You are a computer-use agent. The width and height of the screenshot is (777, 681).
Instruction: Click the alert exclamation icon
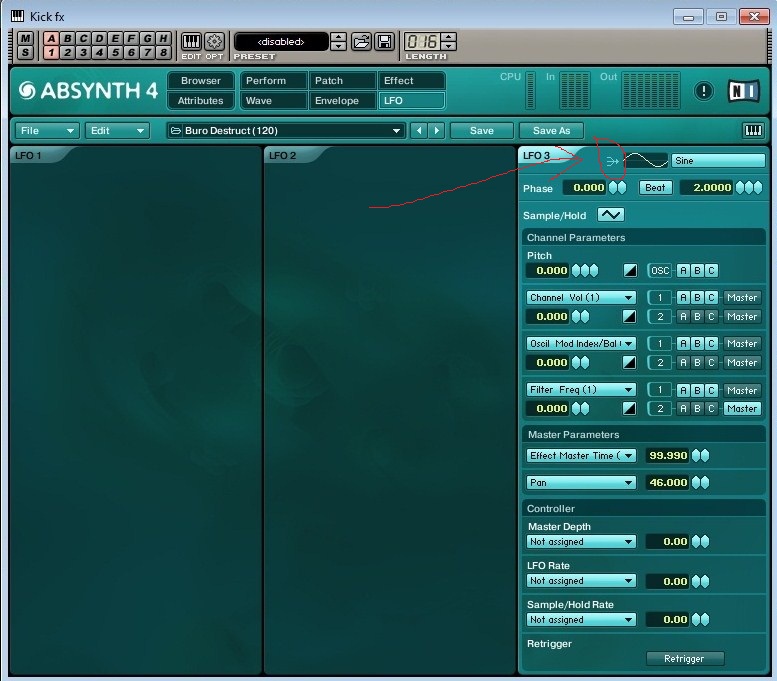point(704,91)
